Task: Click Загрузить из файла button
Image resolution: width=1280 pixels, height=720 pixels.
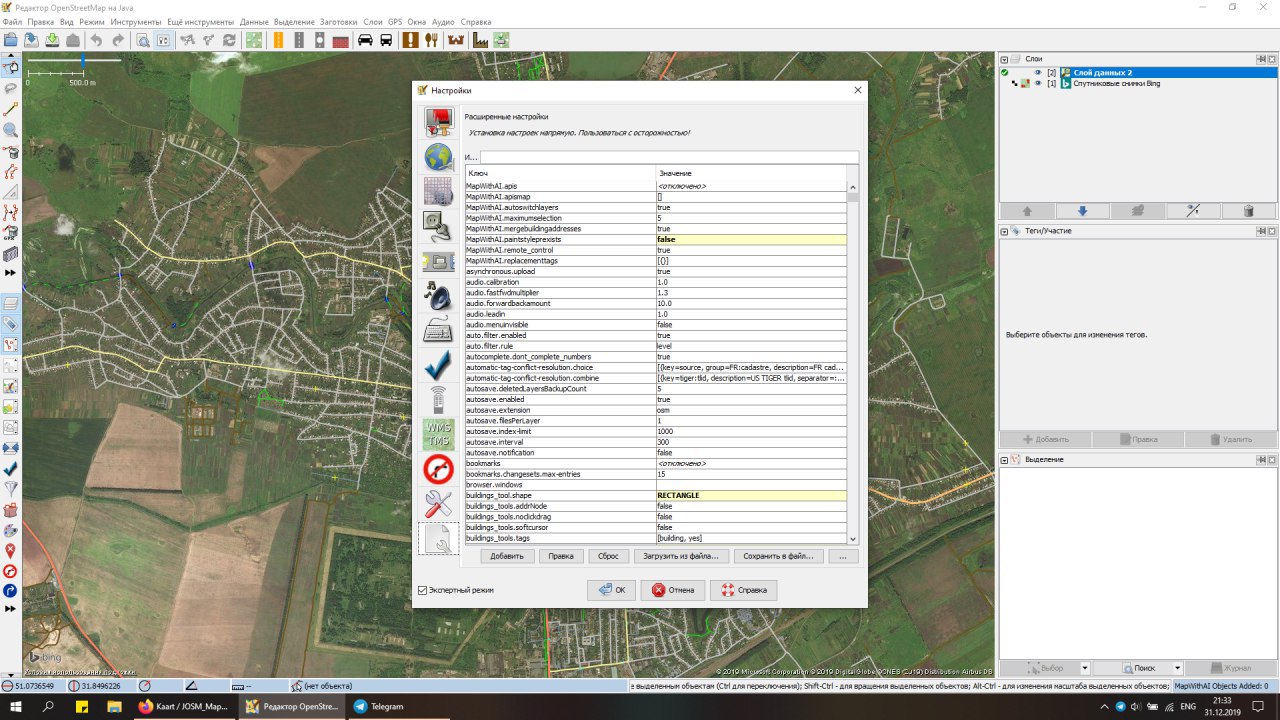Action: click(682, 556)
